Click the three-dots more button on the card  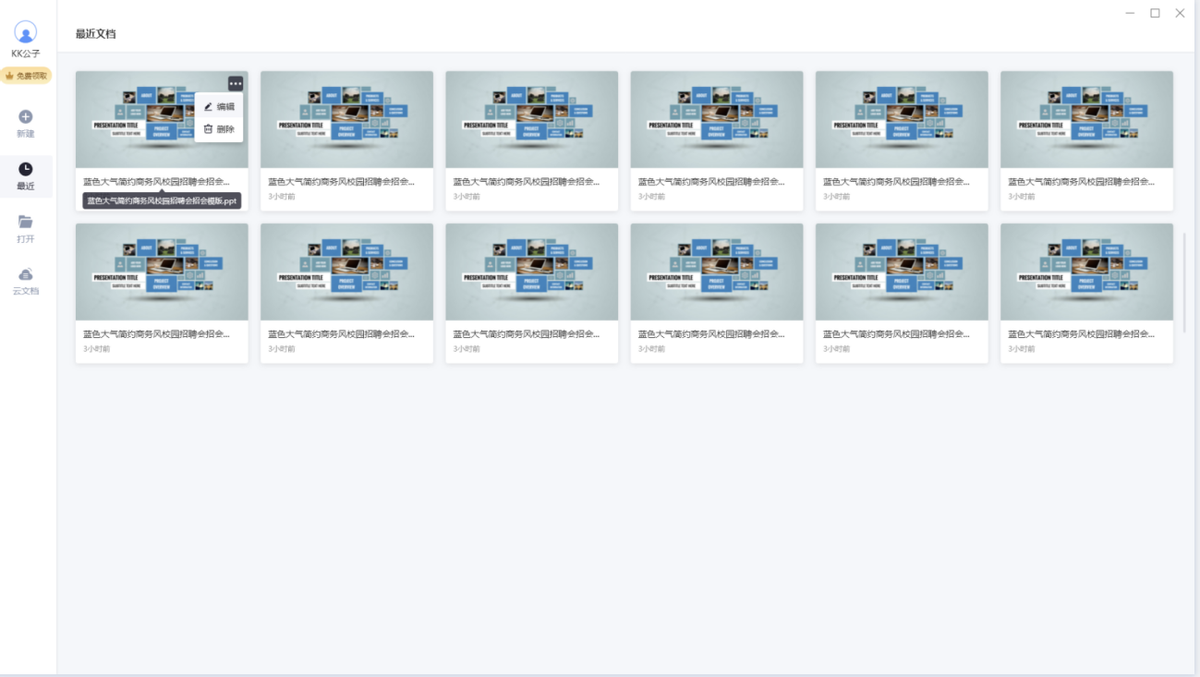tap(235, 84)
